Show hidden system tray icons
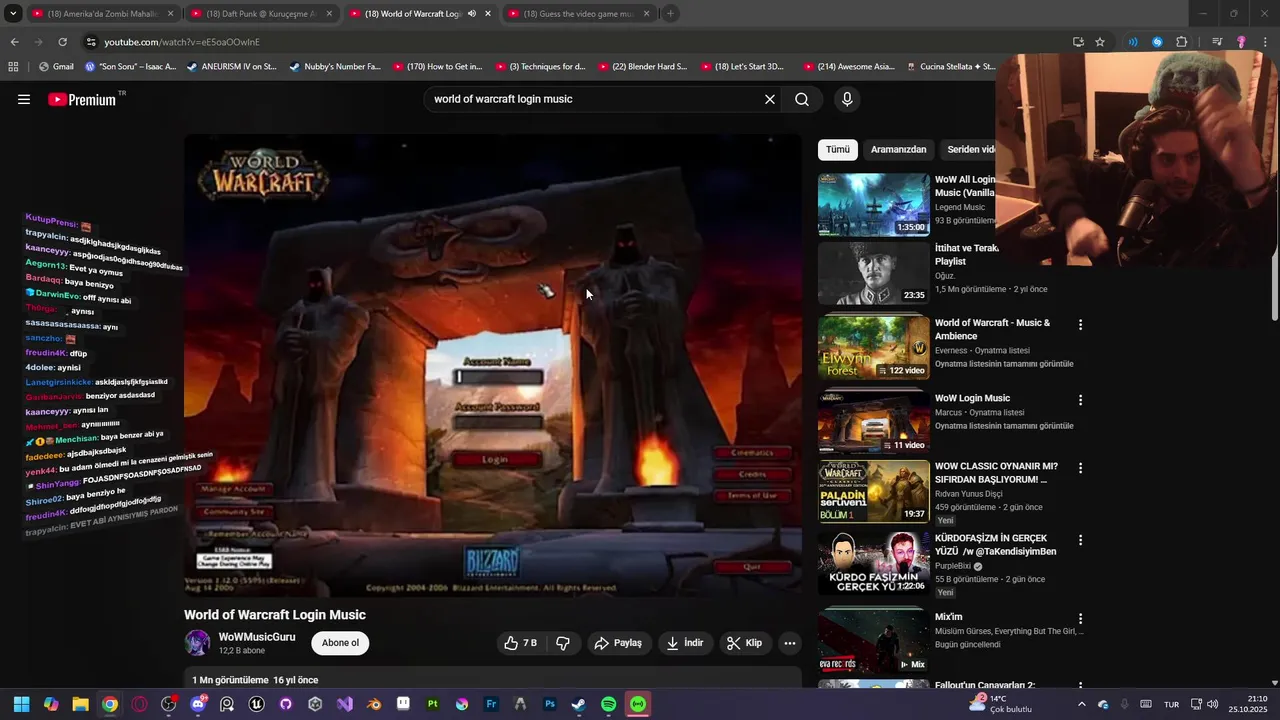 pyautogui.click(x=1081, y=704)
